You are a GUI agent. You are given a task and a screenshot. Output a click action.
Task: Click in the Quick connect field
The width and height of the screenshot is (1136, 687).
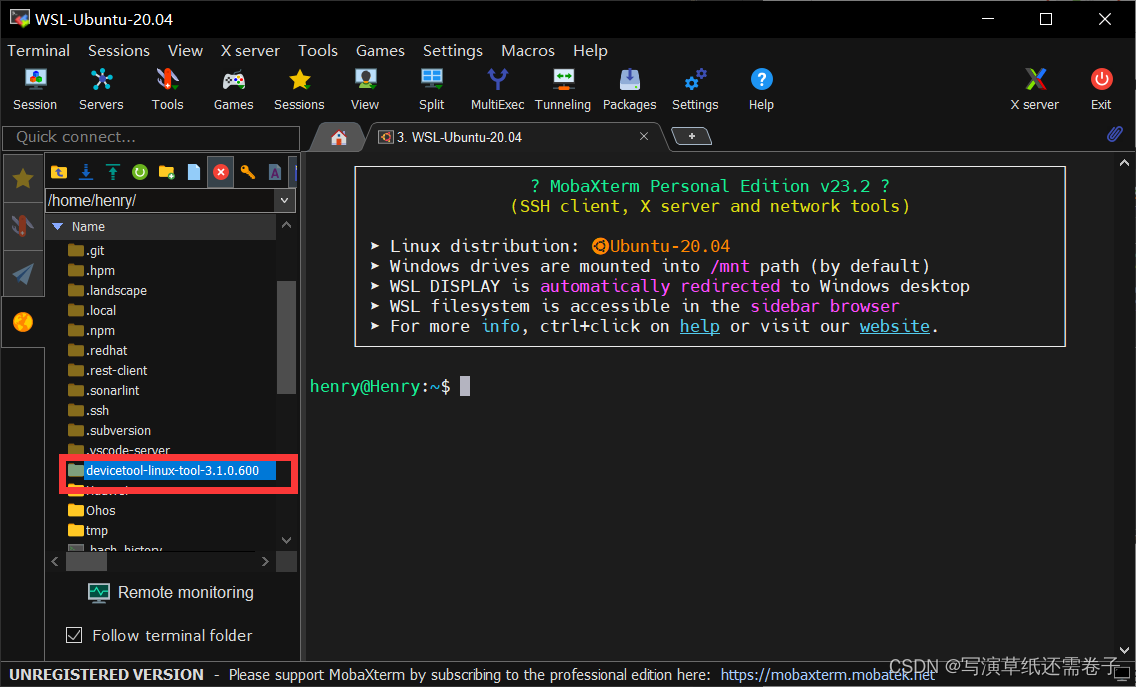click(151, 138)
